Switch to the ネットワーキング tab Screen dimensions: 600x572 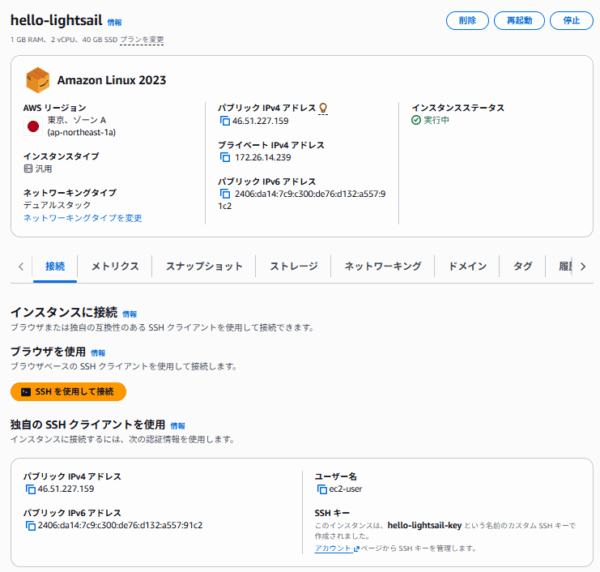[x=383, y=266]
